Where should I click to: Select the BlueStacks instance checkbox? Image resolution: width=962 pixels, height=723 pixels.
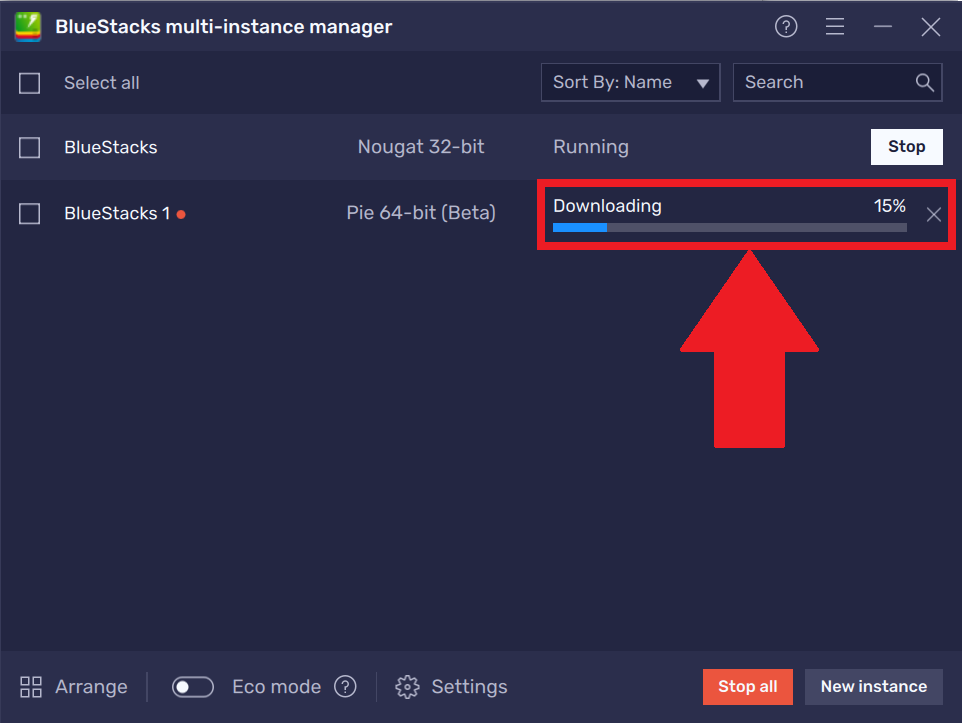29,147
